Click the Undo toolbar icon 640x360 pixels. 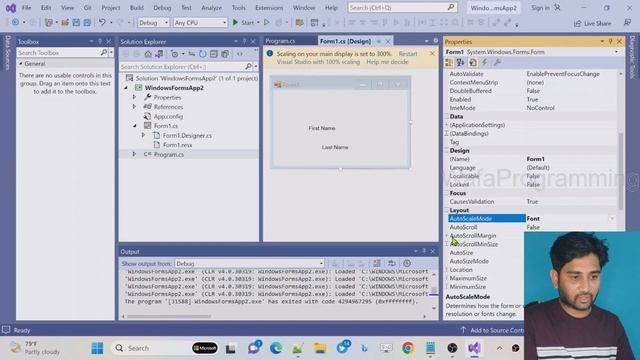coord(102,23)
